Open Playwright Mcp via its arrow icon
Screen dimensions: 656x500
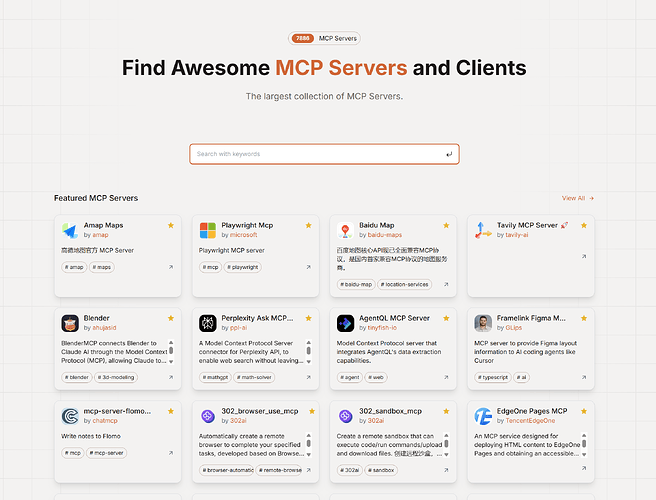308,267
